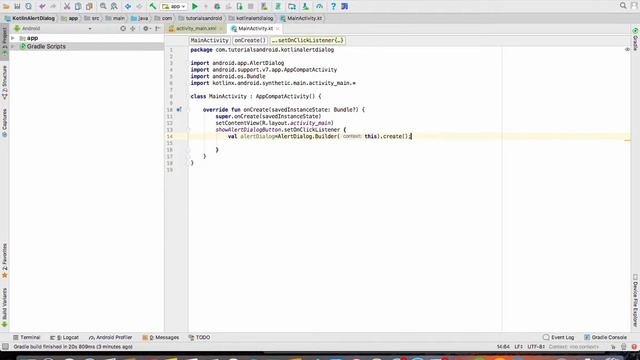The image size is (640, 360).
Task: Select Gradle Scripts in project tree
Action: pyautogui.click(x=46, y=47)
